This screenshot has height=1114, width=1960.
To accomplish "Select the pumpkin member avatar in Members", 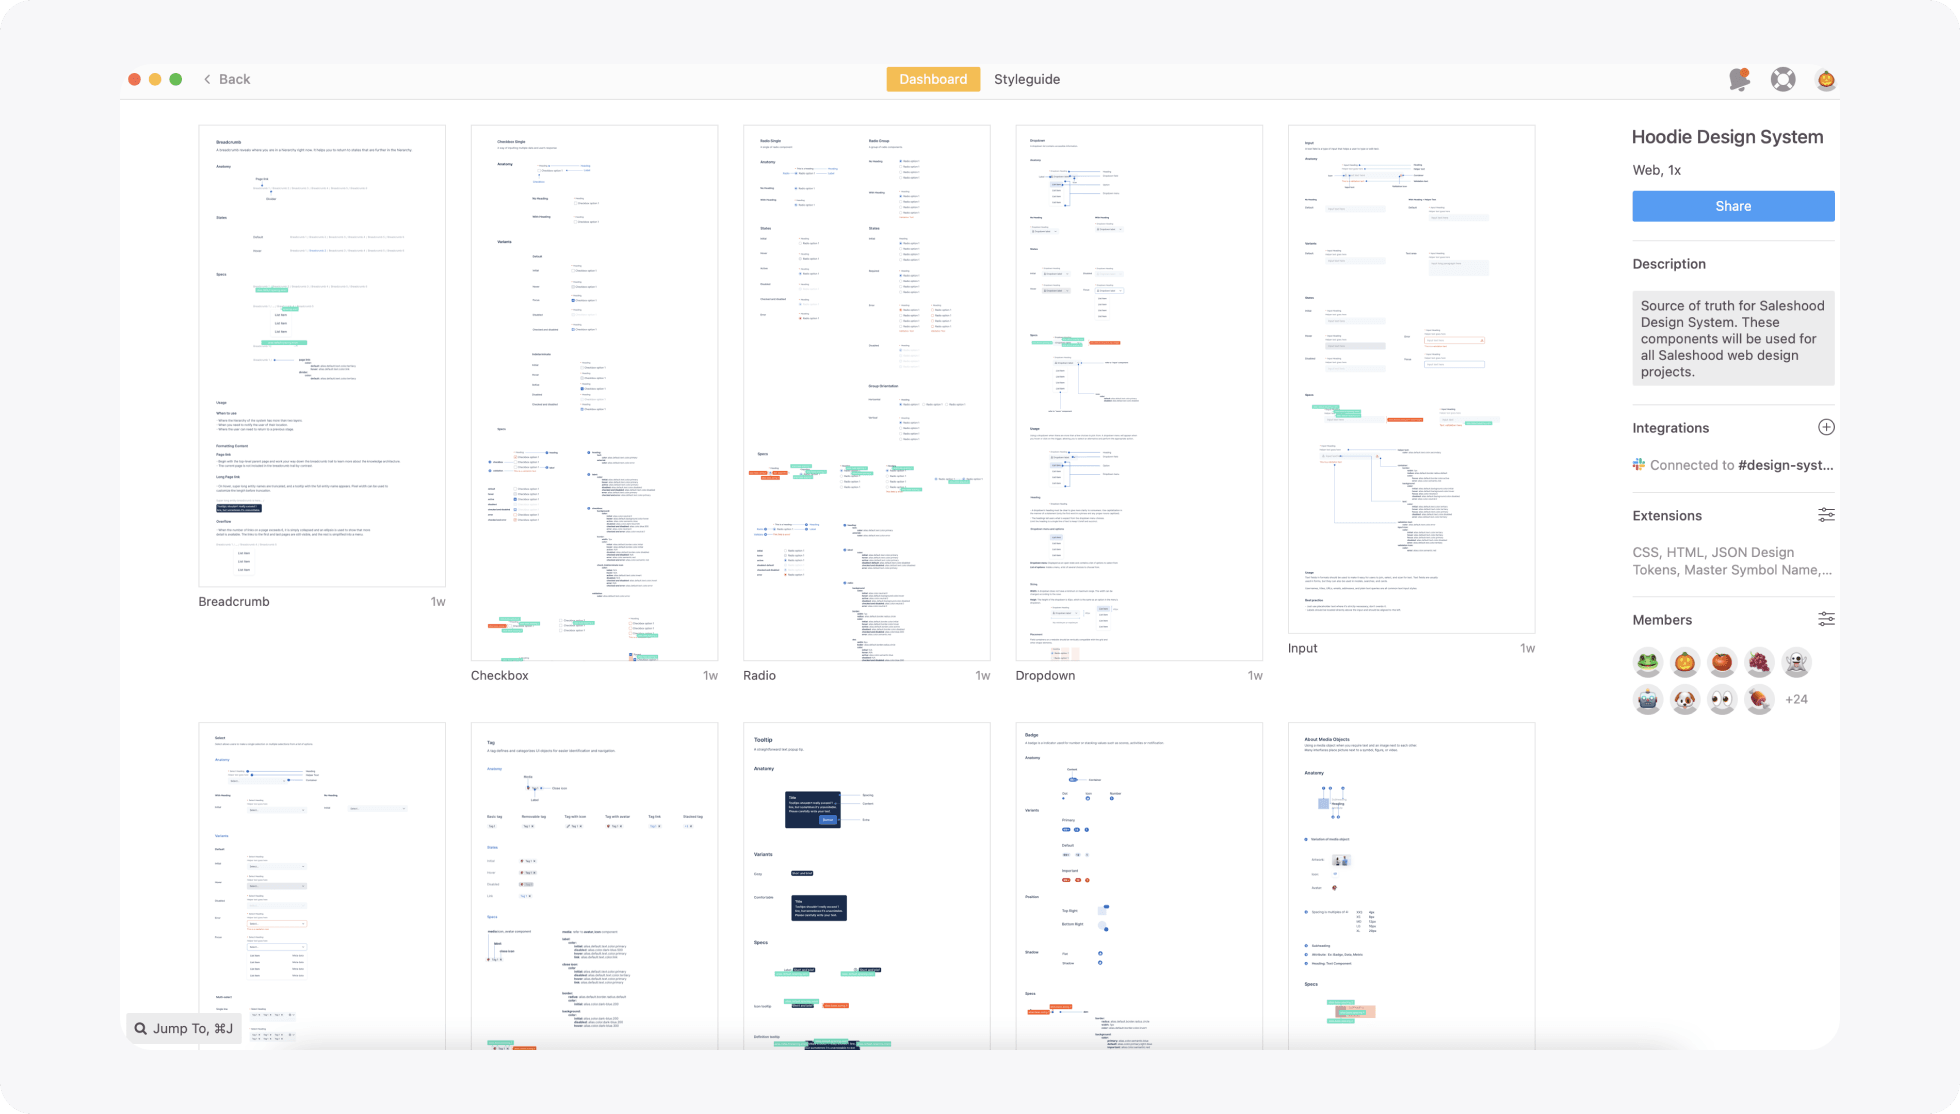I will 1685,662.
